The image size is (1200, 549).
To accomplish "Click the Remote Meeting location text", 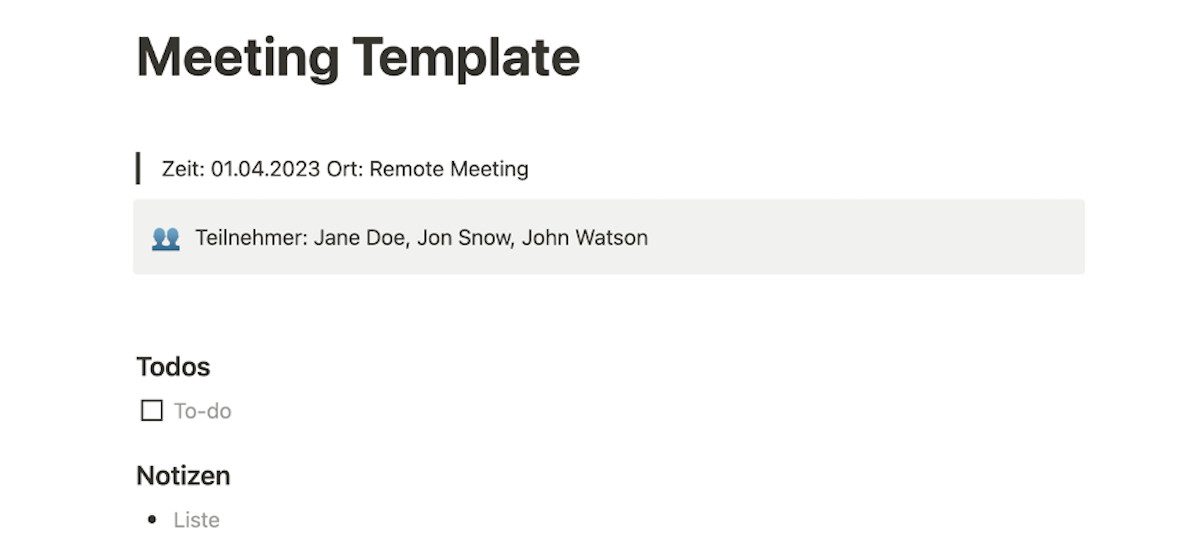I will pyautogui.click(x=449, y=169).
